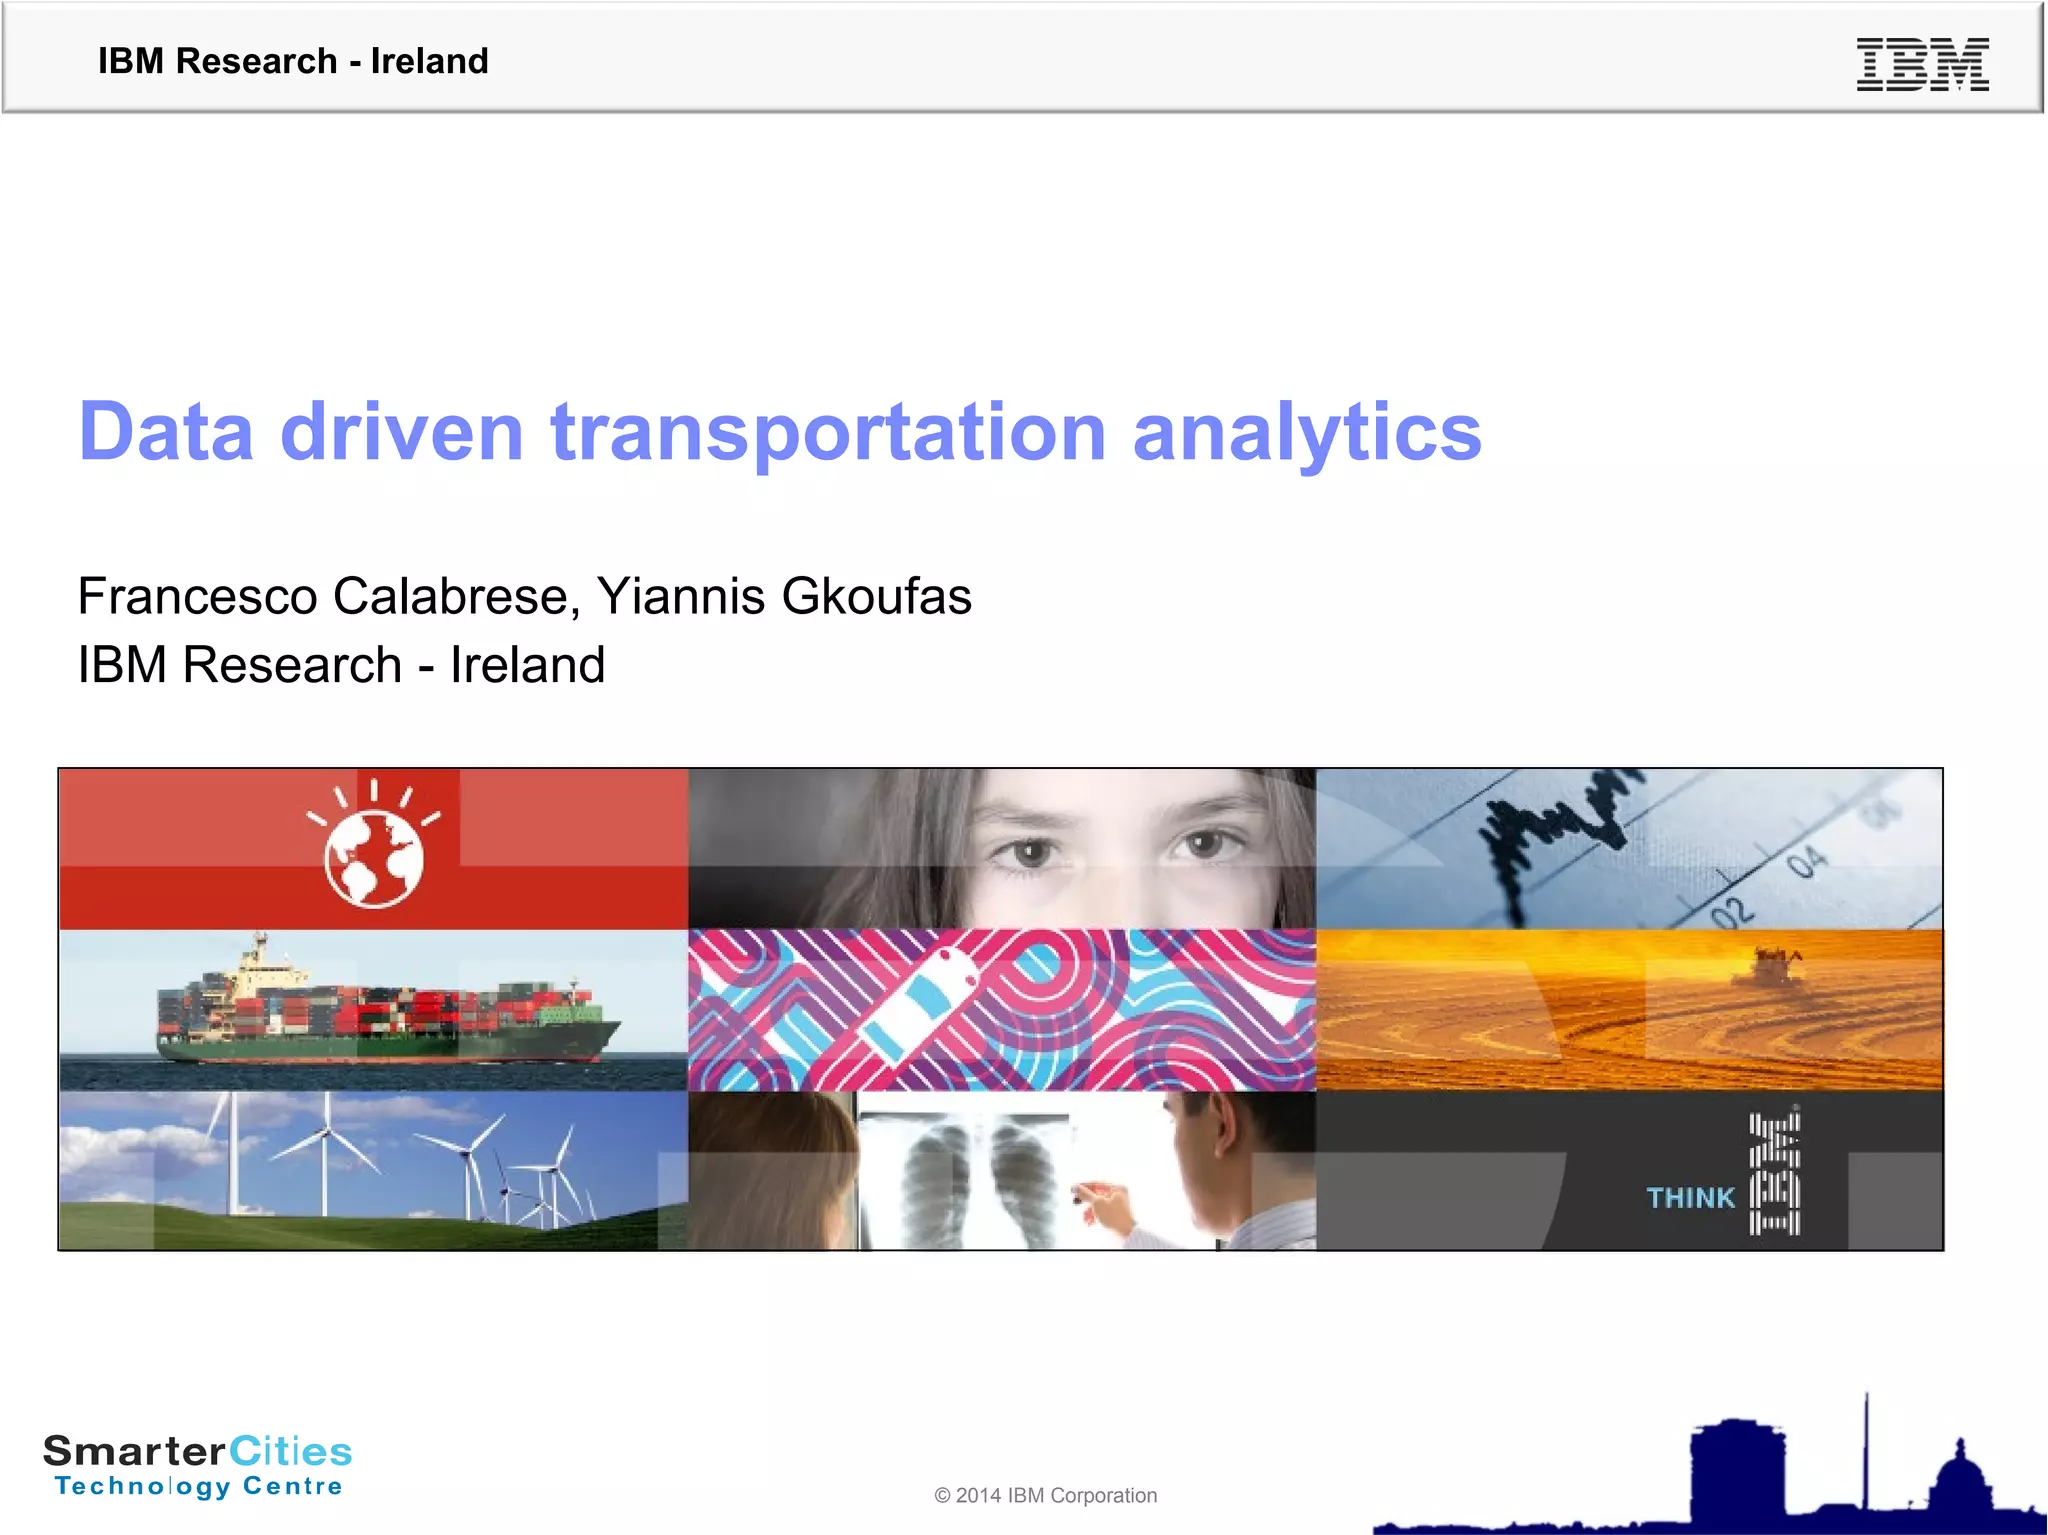Click the IBM logo in header

point(1922,64)
